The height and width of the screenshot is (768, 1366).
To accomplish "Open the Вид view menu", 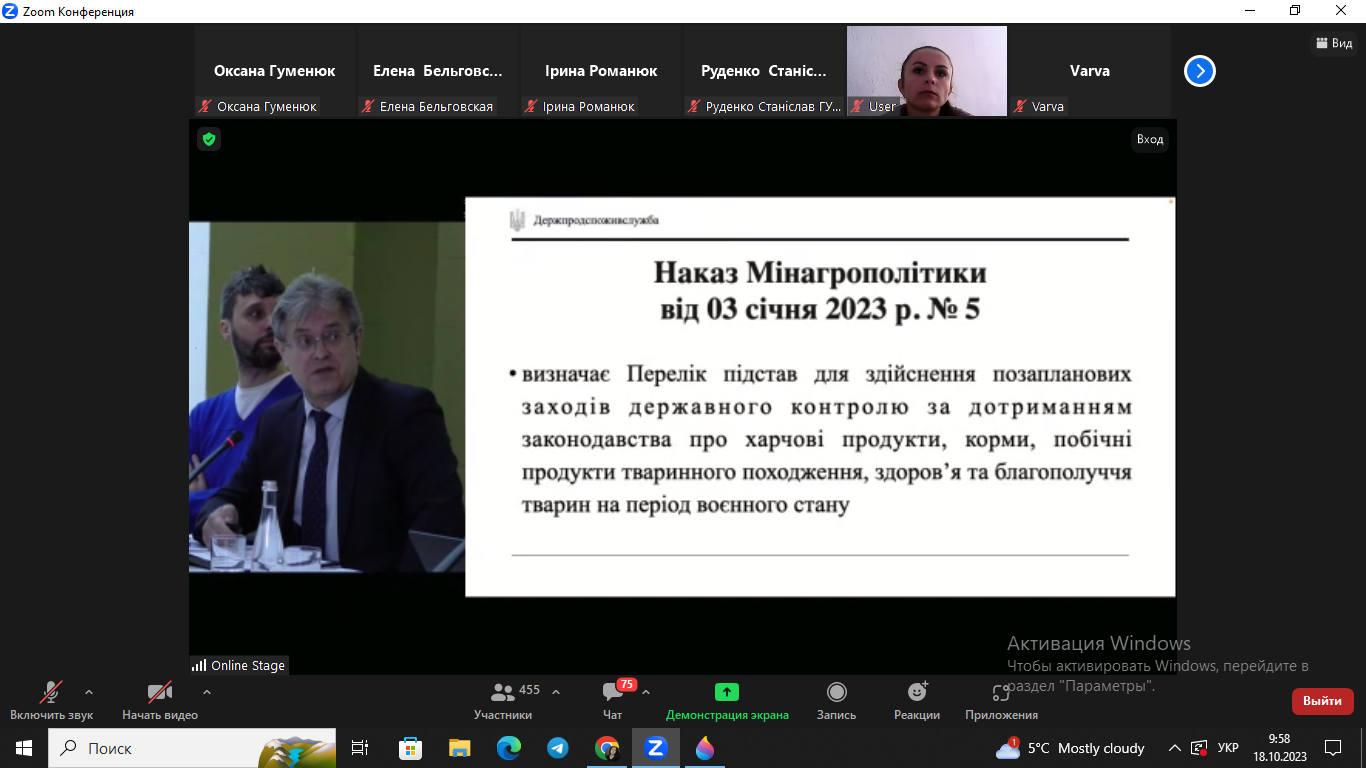I will (1335, 43).
